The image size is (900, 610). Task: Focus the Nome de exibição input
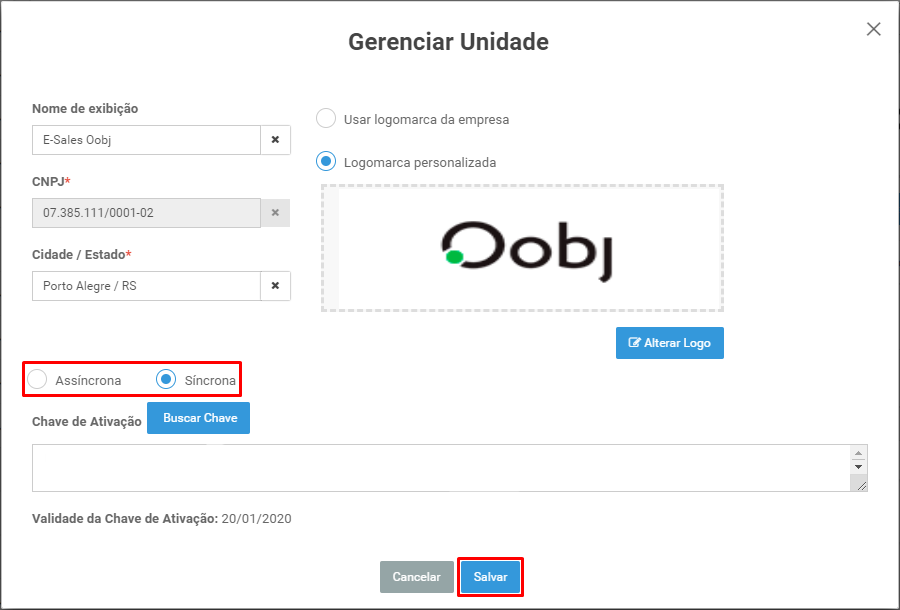pyautogui.click(x=146, y=140)
